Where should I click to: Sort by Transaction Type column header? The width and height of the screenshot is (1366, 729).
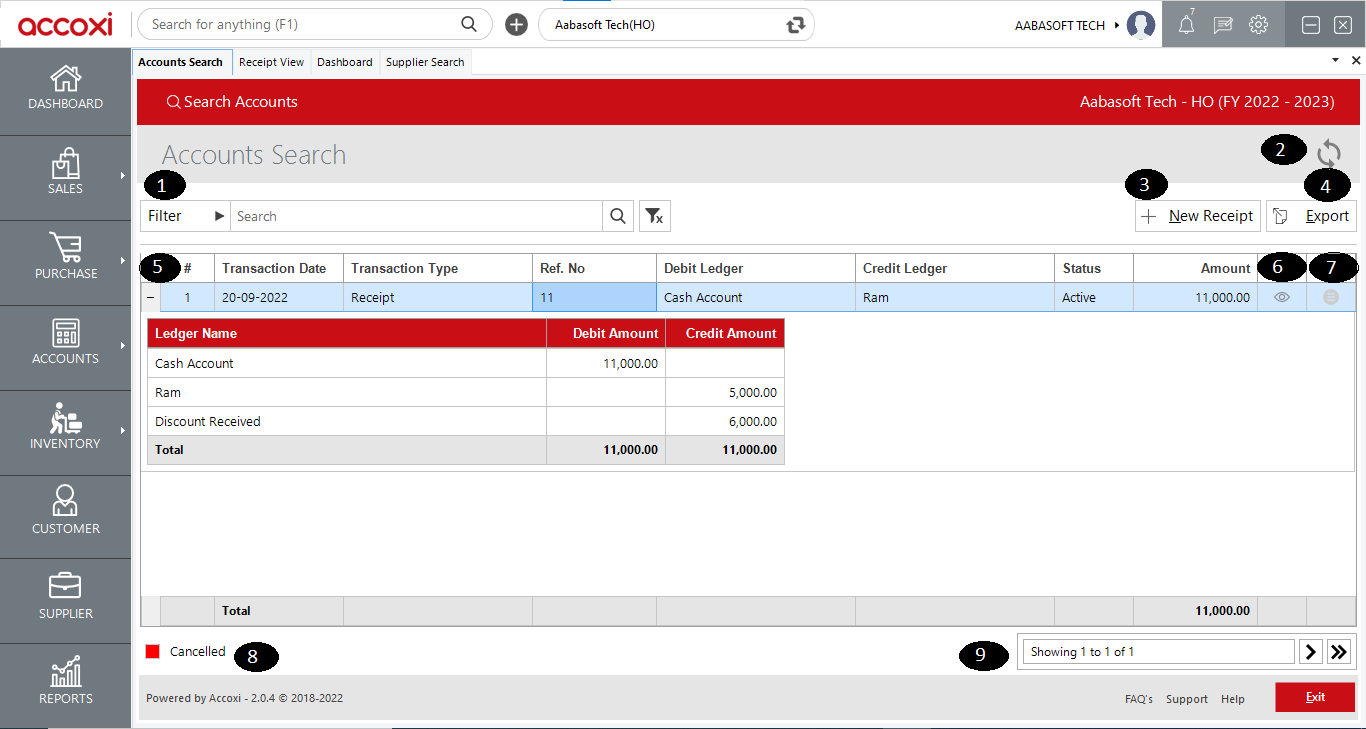pos(438,268)
